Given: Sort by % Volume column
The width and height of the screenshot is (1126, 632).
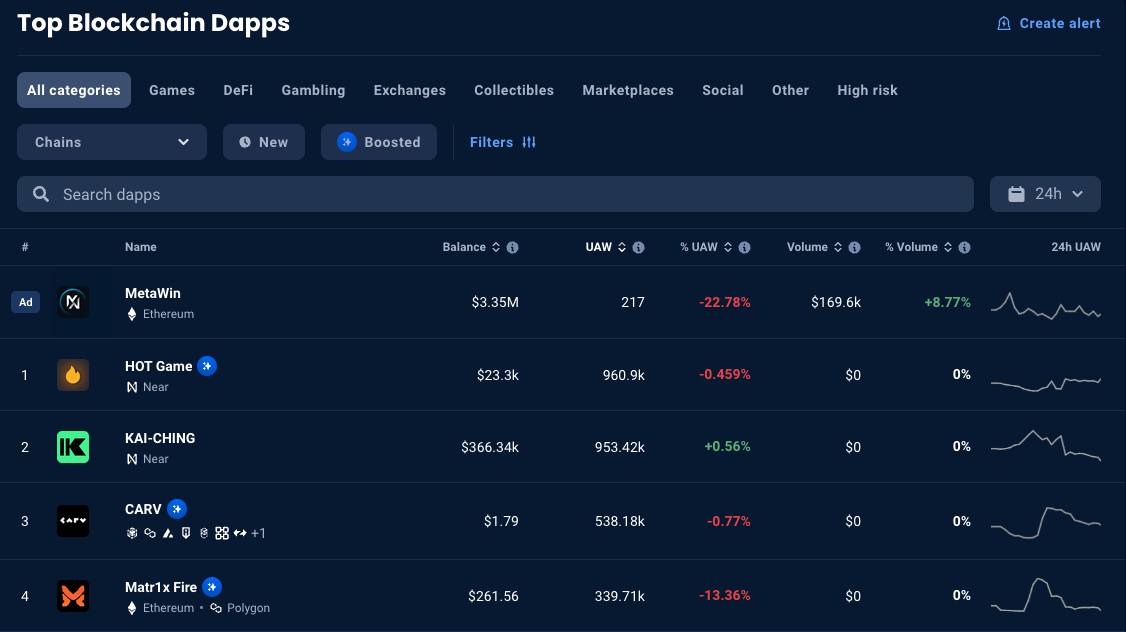Looking at the screenshot, I should pos(918,247).
